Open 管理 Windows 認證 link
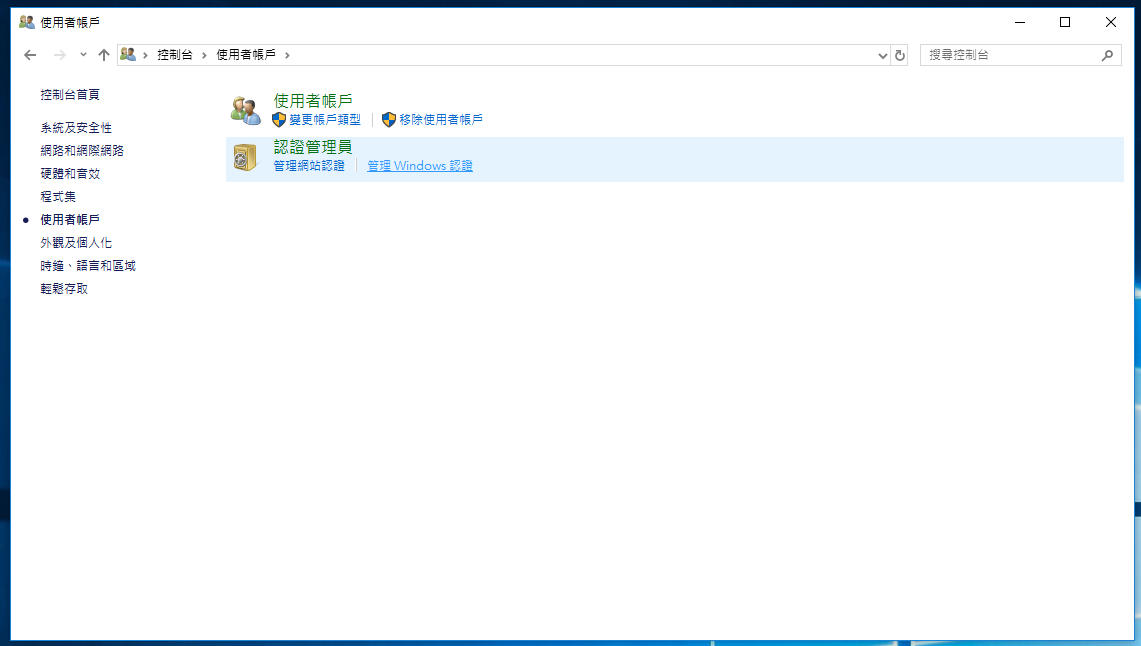 point(420,166)
